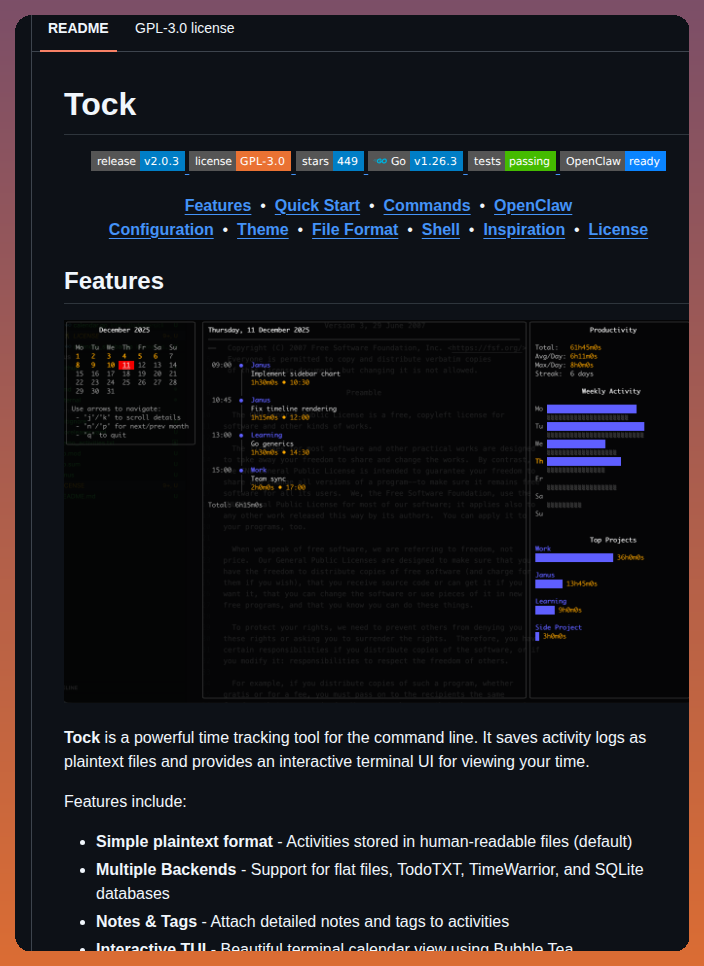The image size is (704, 966).
Task: Open the Inspiration link
Action: 524,229
